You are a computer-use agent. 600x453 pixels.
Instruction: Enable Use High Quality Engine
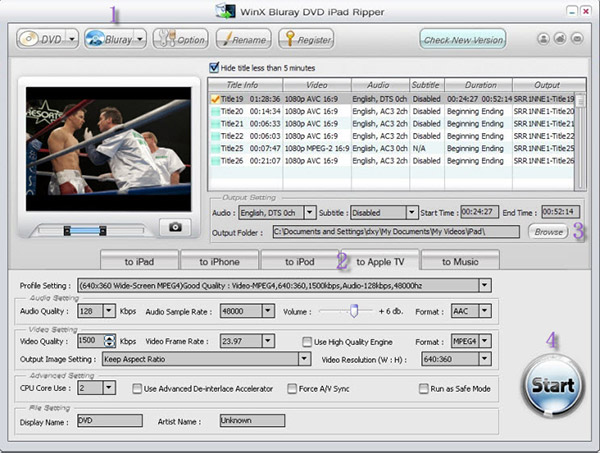click(x=307, y=342)
